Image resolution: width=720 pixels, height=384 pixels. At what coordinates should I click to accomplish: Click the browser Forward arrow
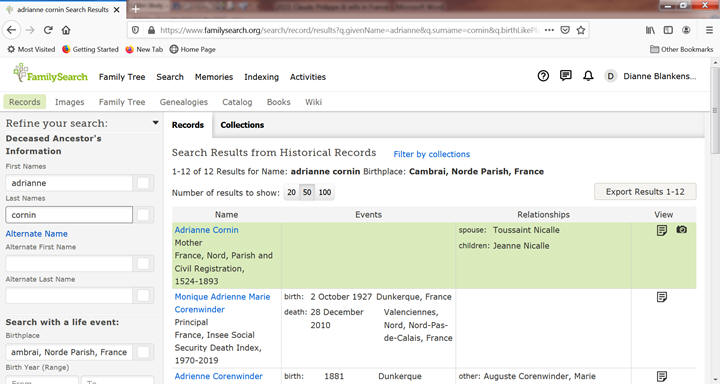coord(30,30)
